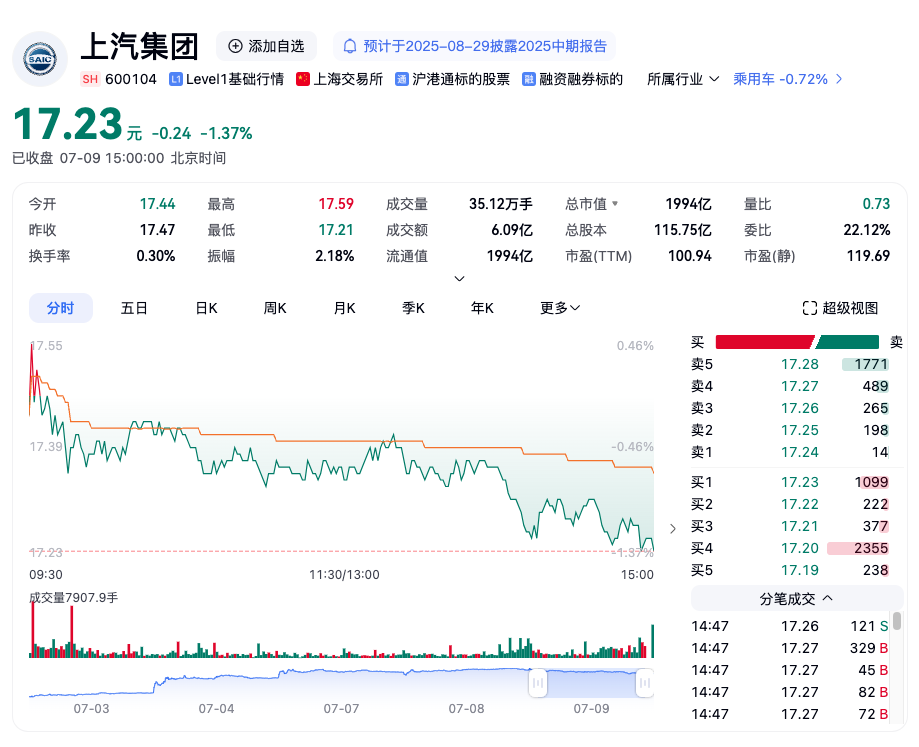Click the 07-07 date in range timeline

341,709
